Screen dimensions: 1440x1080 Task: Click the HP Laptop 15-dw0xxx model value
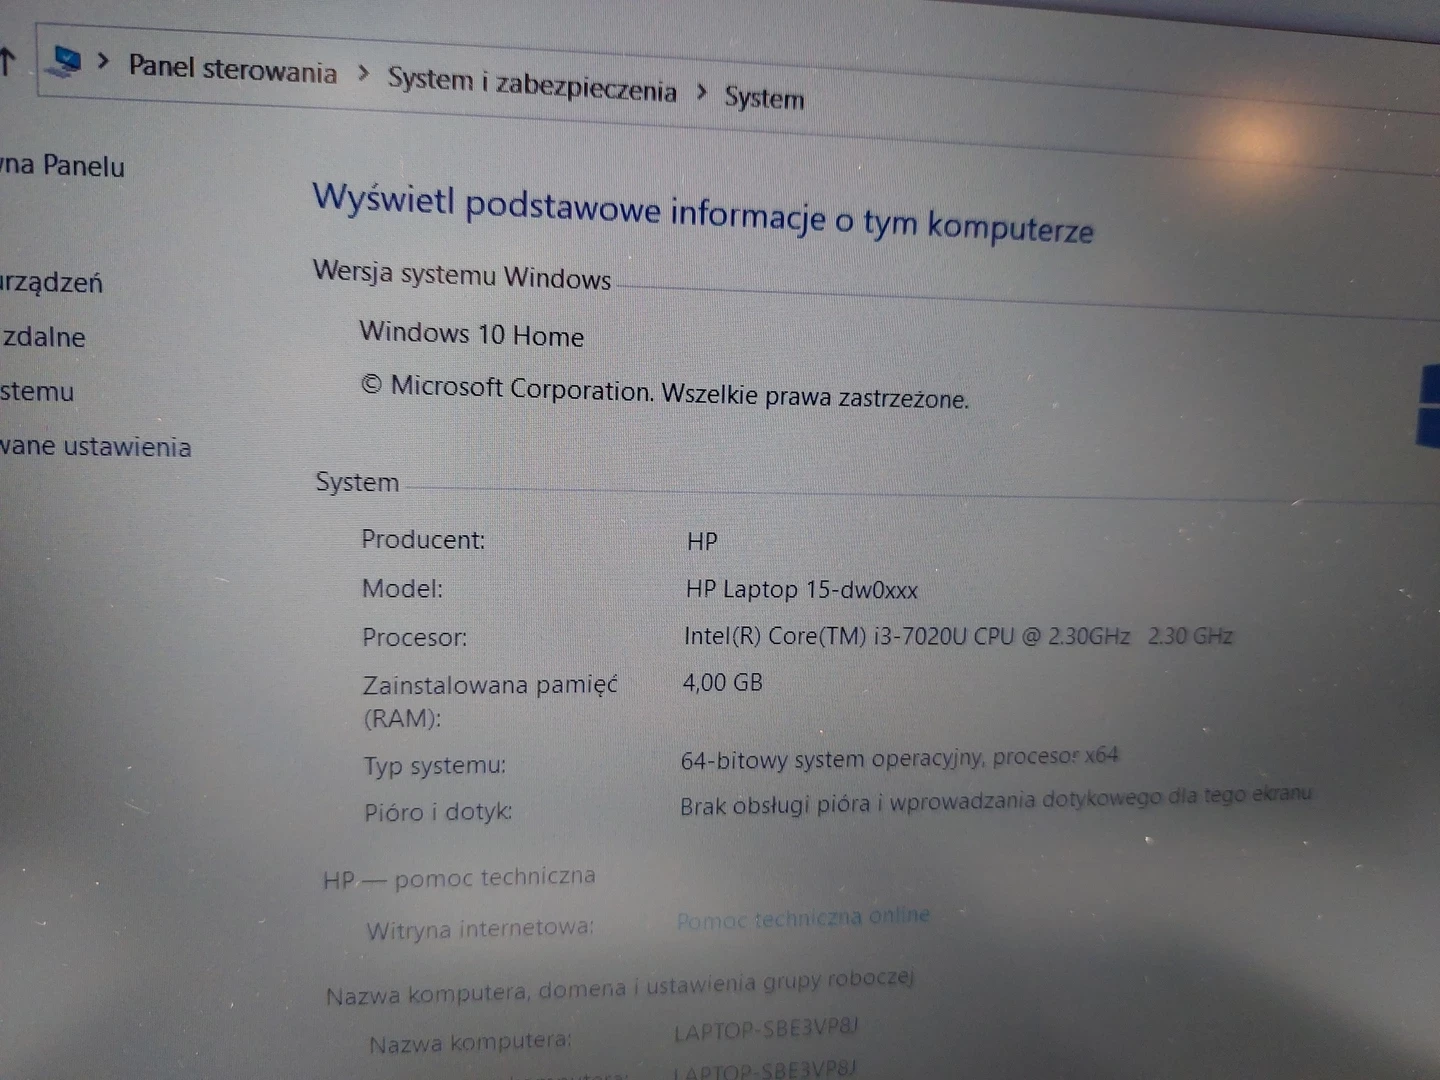(x=802, y=590)
